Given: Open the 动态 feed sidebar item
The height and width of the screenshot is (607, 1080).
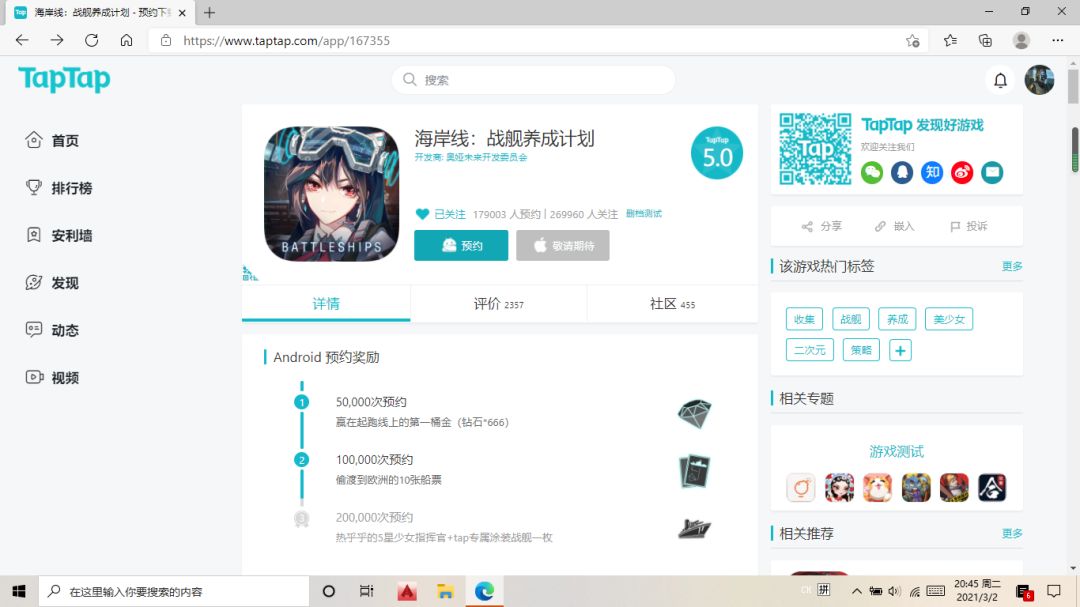Looking at the screenshot, I should 52,331.
